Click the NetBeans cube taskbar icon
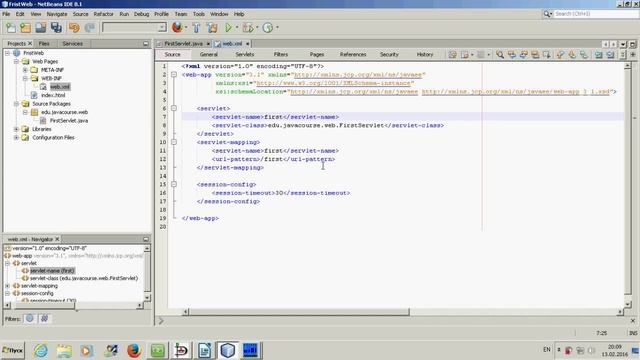This screenshot has width=640, height=360. [x=227, y=350]
